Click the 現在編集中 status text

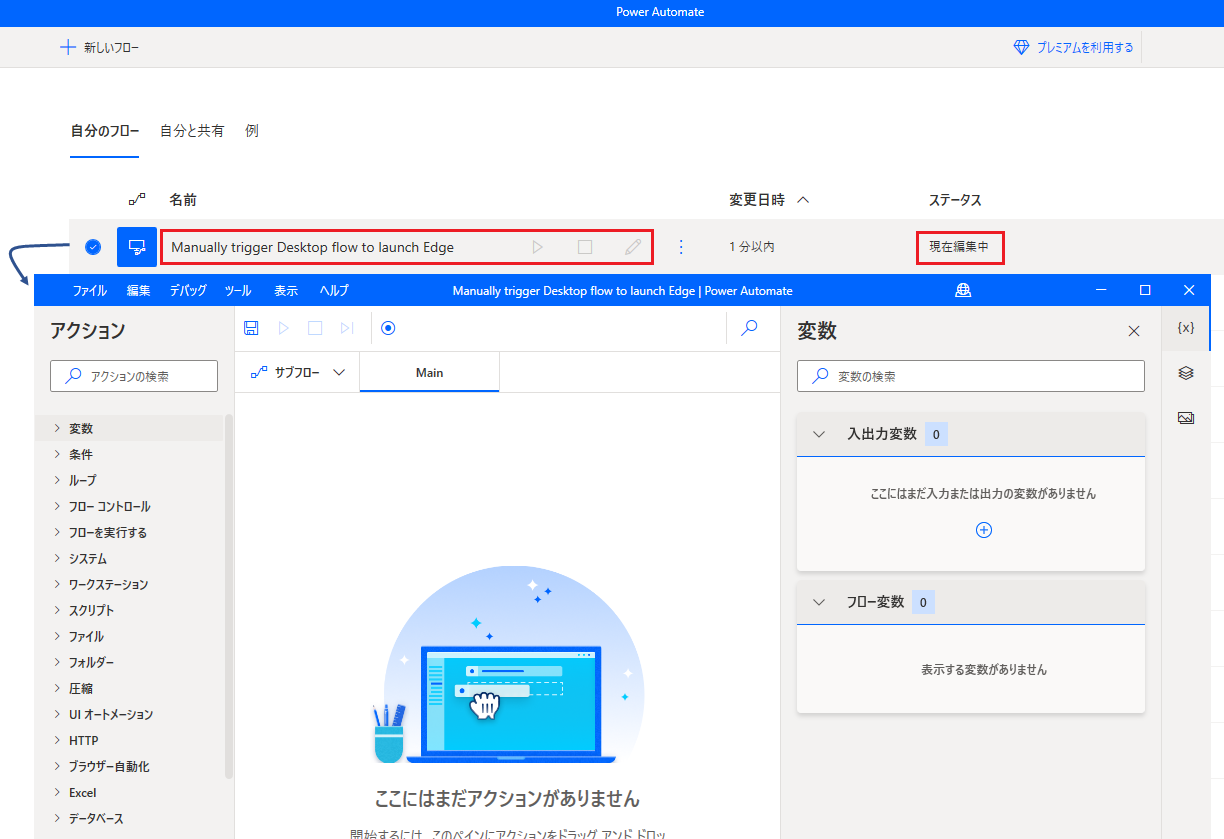click(x=959, y=246)
